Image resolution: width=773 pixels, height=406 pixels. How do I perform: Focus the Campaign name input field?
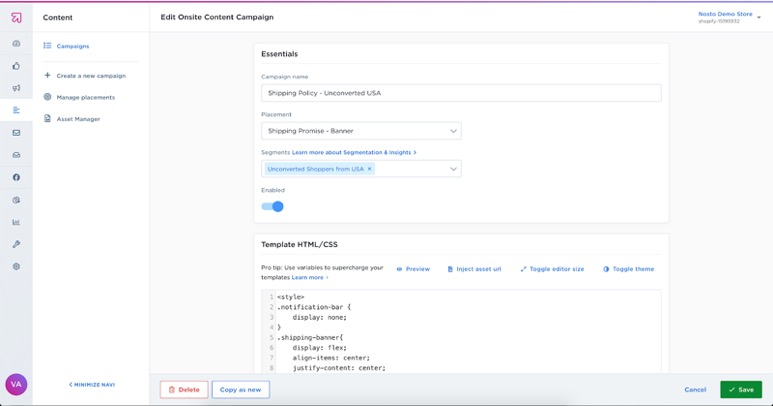(461, 93)
